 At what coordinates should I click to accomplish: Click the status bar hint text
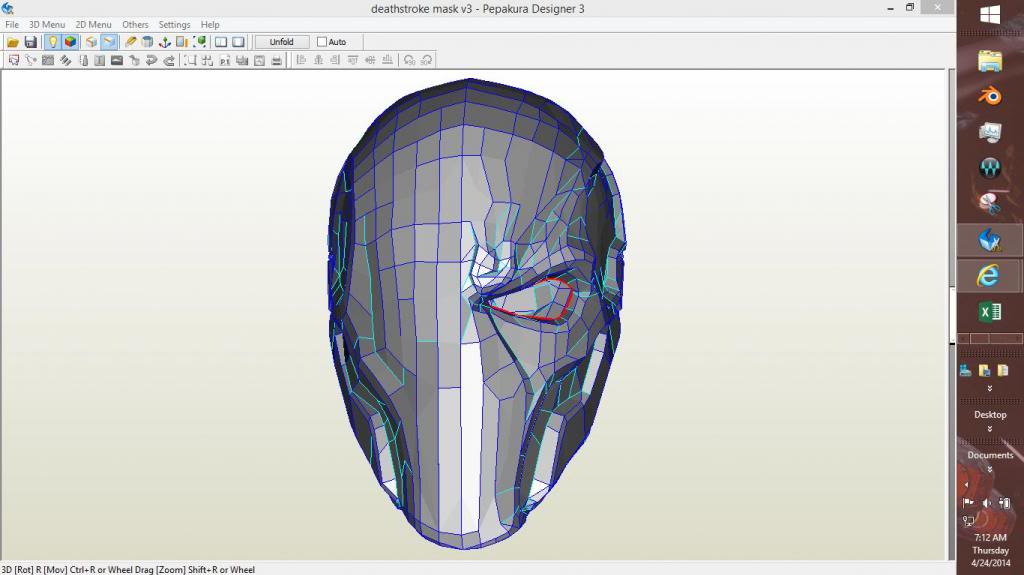tap(128, 570)
